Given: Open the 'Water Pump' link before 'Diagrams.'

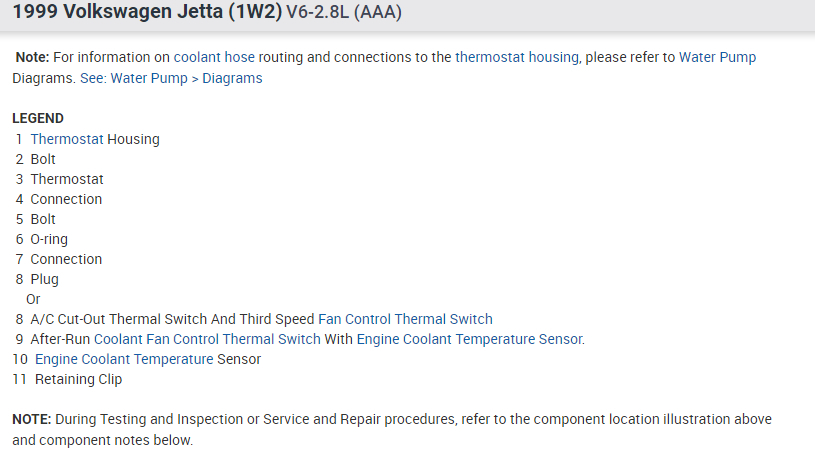Looking at the screenshot, I should 717,57.
